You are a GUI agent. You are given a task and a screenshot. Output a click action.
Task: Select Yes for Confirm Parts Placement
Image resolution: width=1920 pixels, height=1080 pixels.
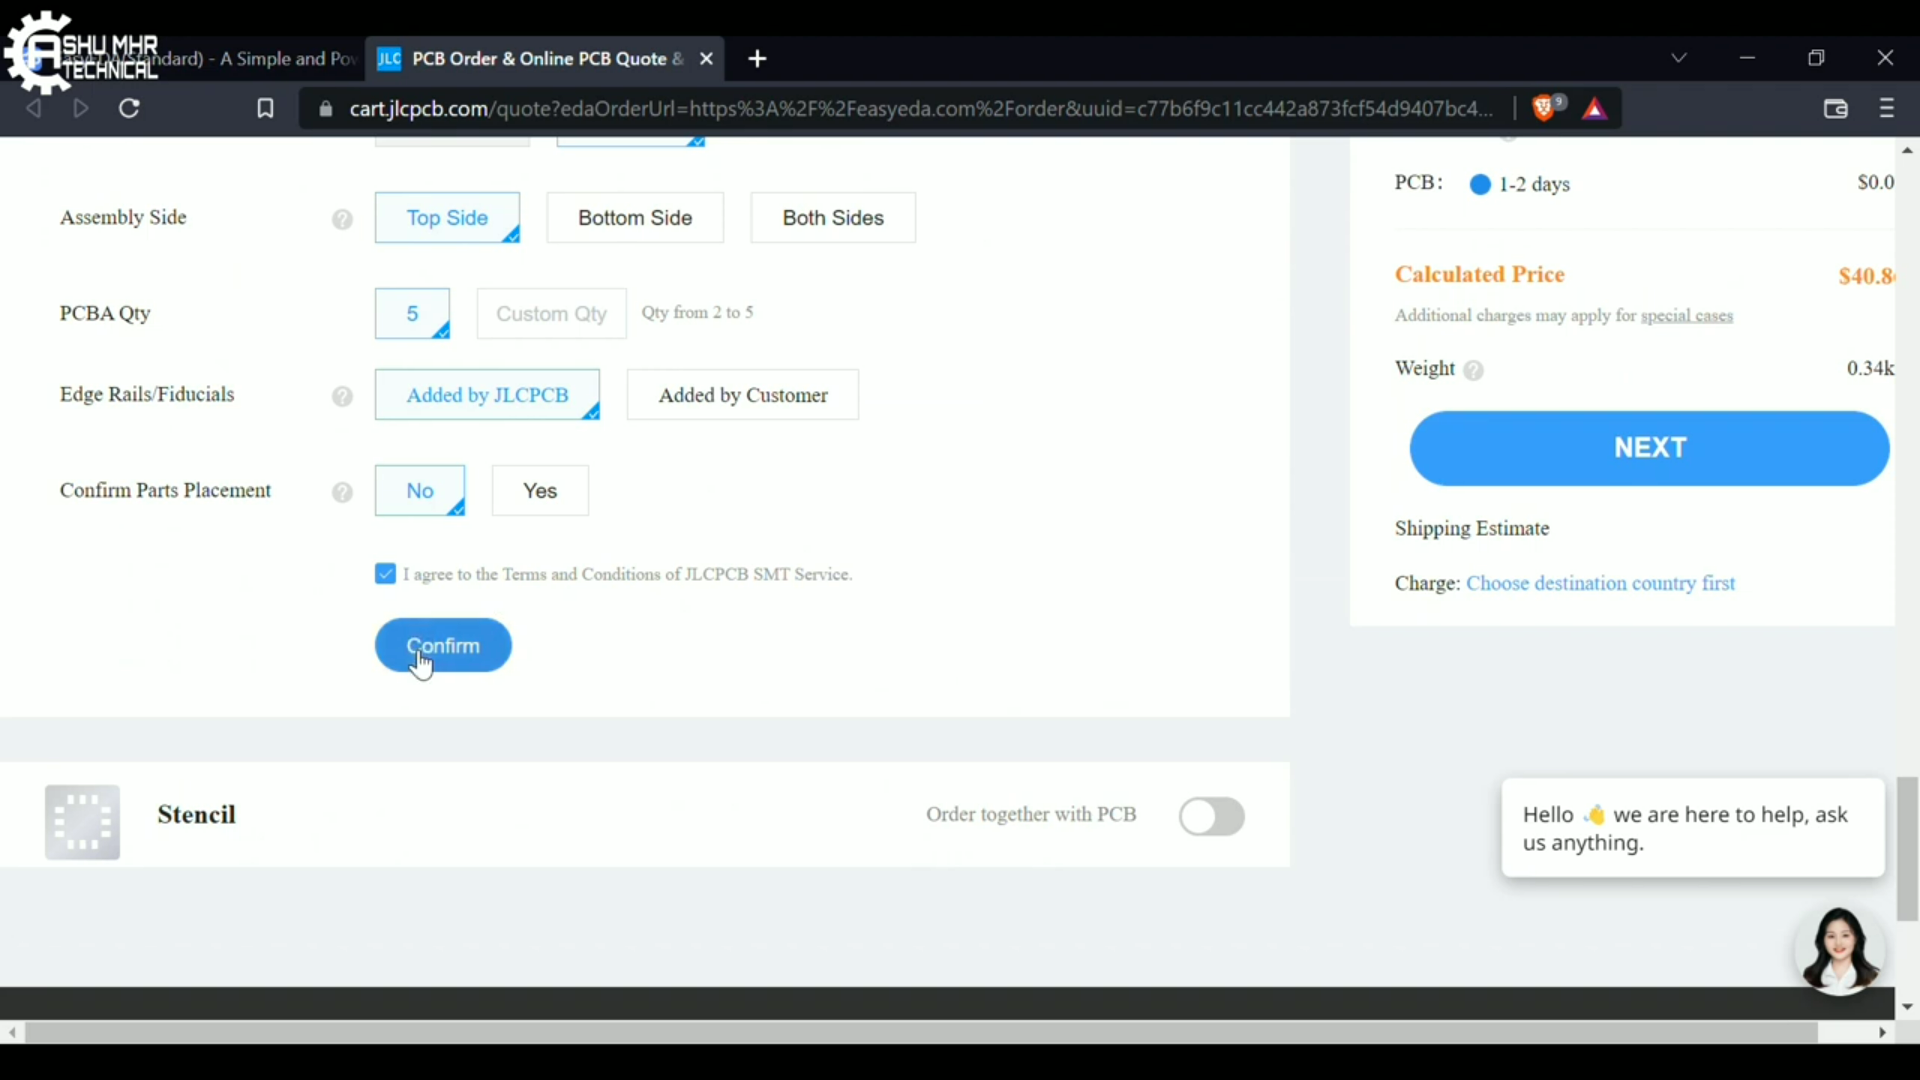539,490
